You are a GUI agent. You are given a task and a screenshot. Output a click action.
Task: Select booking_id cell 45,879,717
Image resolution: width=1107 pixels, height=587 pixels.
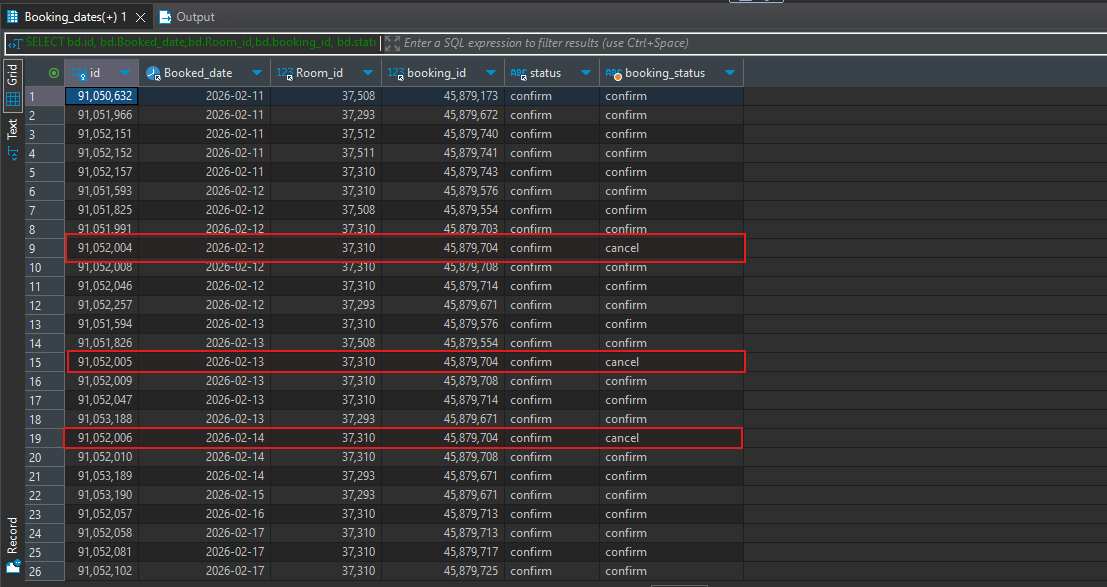pyautogui.click(x=443, y=552)
